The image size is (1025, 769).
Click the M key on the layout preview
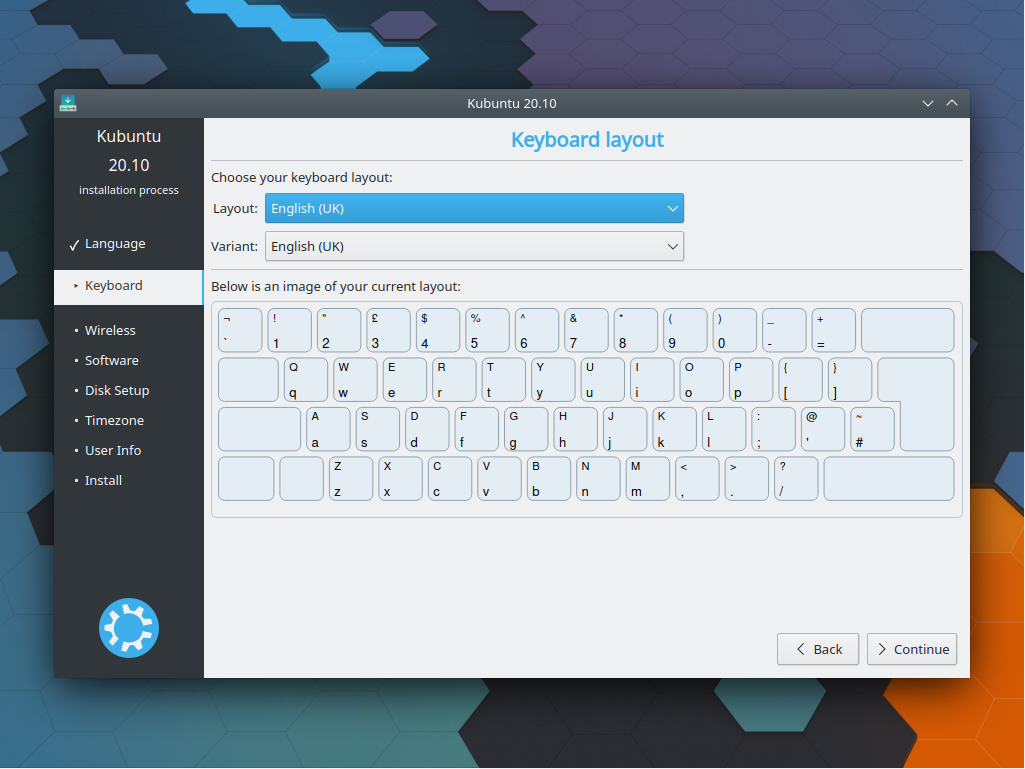tap(648, 479)
